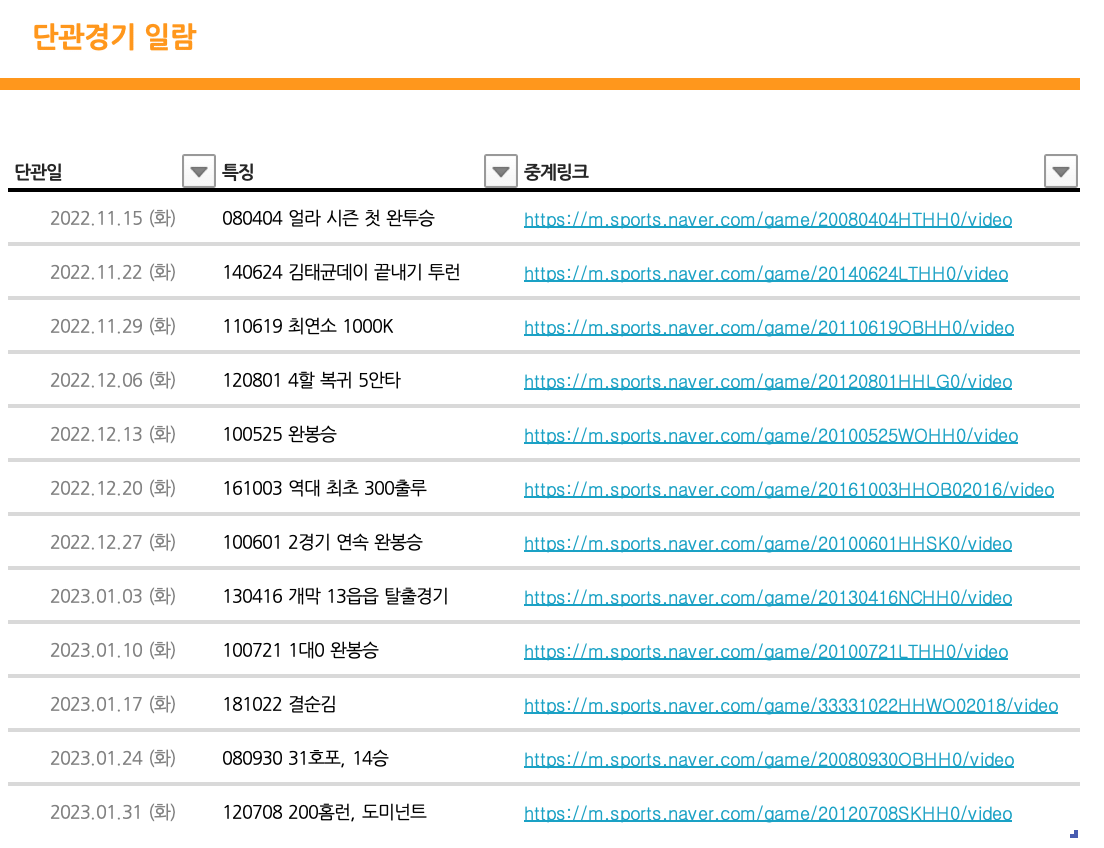1104x848 pixels.
Task: Open the 20100525WOHH0 video link
Action: [770, 435]
